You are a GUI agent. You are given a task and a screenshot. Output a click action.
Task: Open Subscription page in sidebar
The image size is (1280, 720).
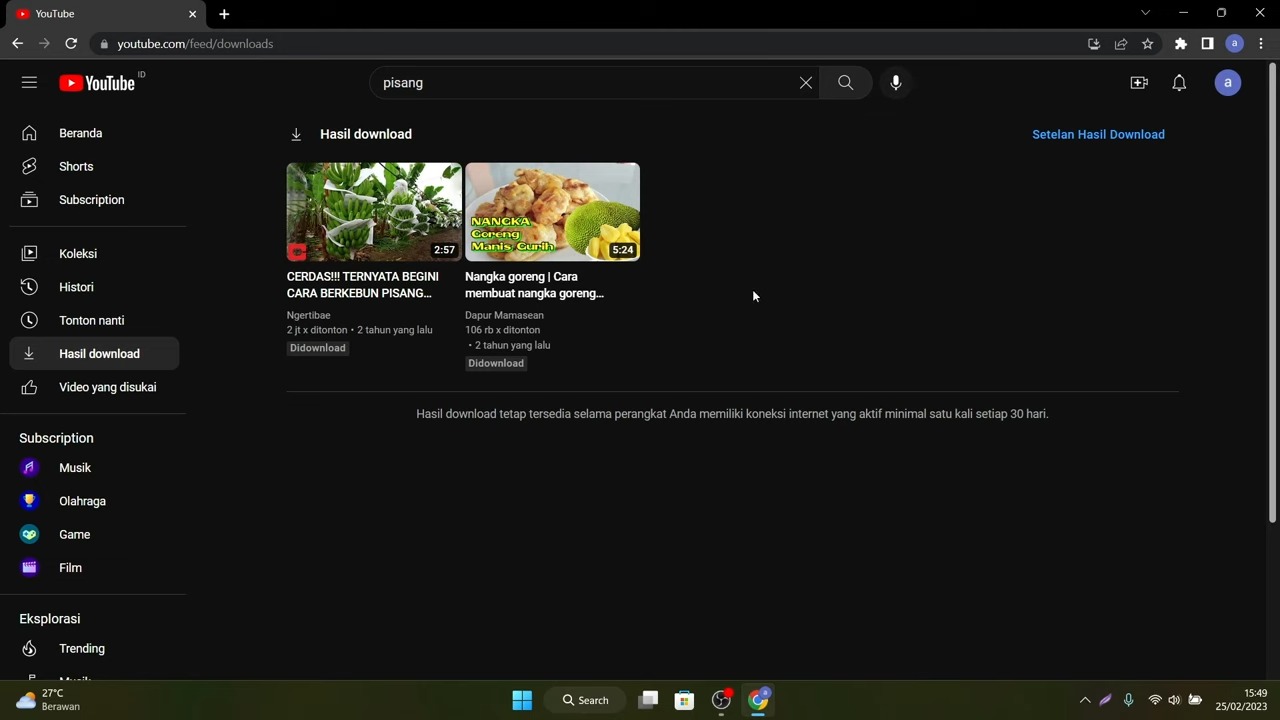point(95,200)
